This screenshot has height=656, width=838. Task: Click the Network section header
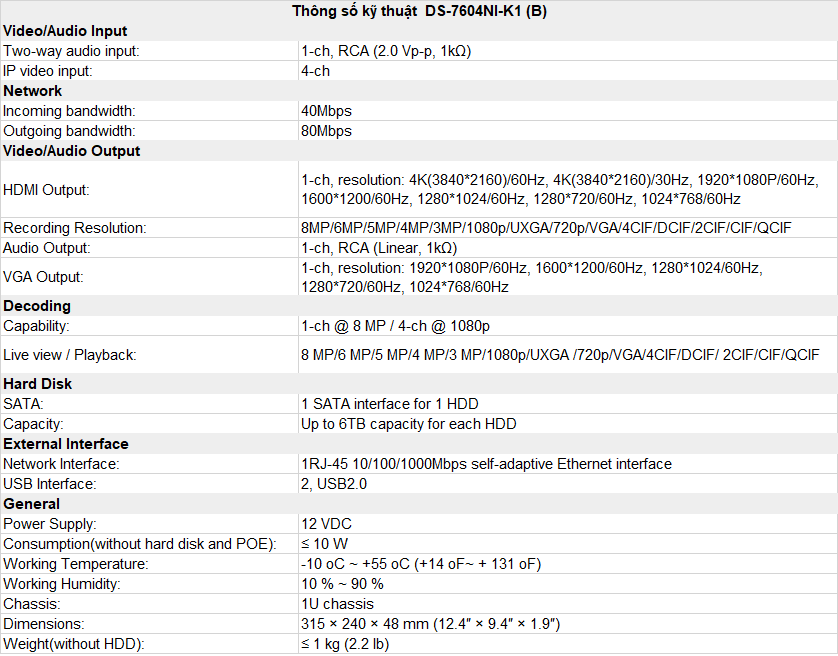(33, 91)
